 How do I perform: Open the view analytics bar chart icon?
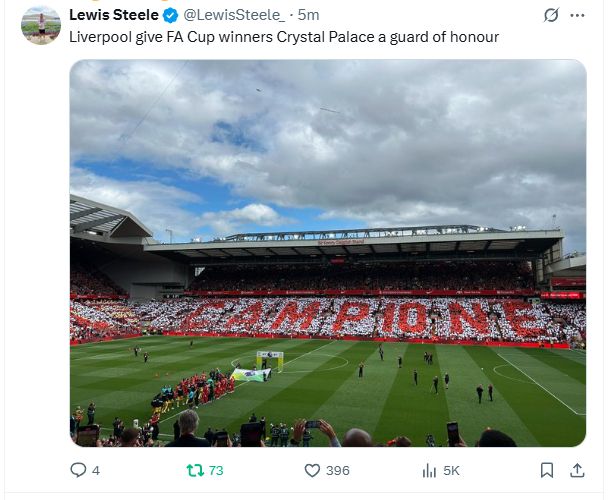[430, 470]
